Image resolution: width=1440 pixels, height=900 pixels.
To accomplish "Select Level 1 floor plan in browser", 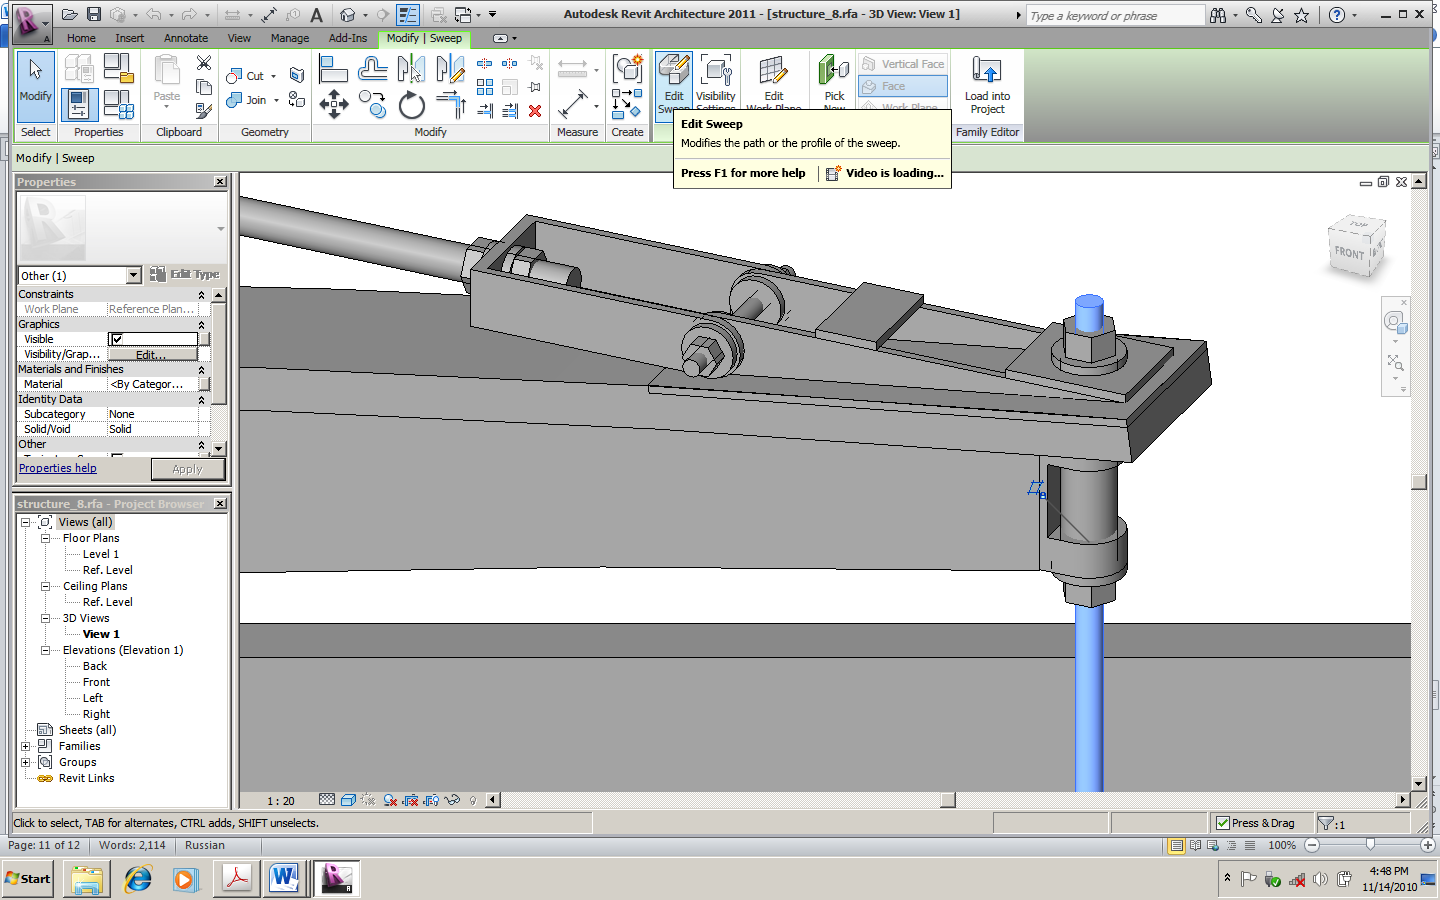I will [100, 554].
